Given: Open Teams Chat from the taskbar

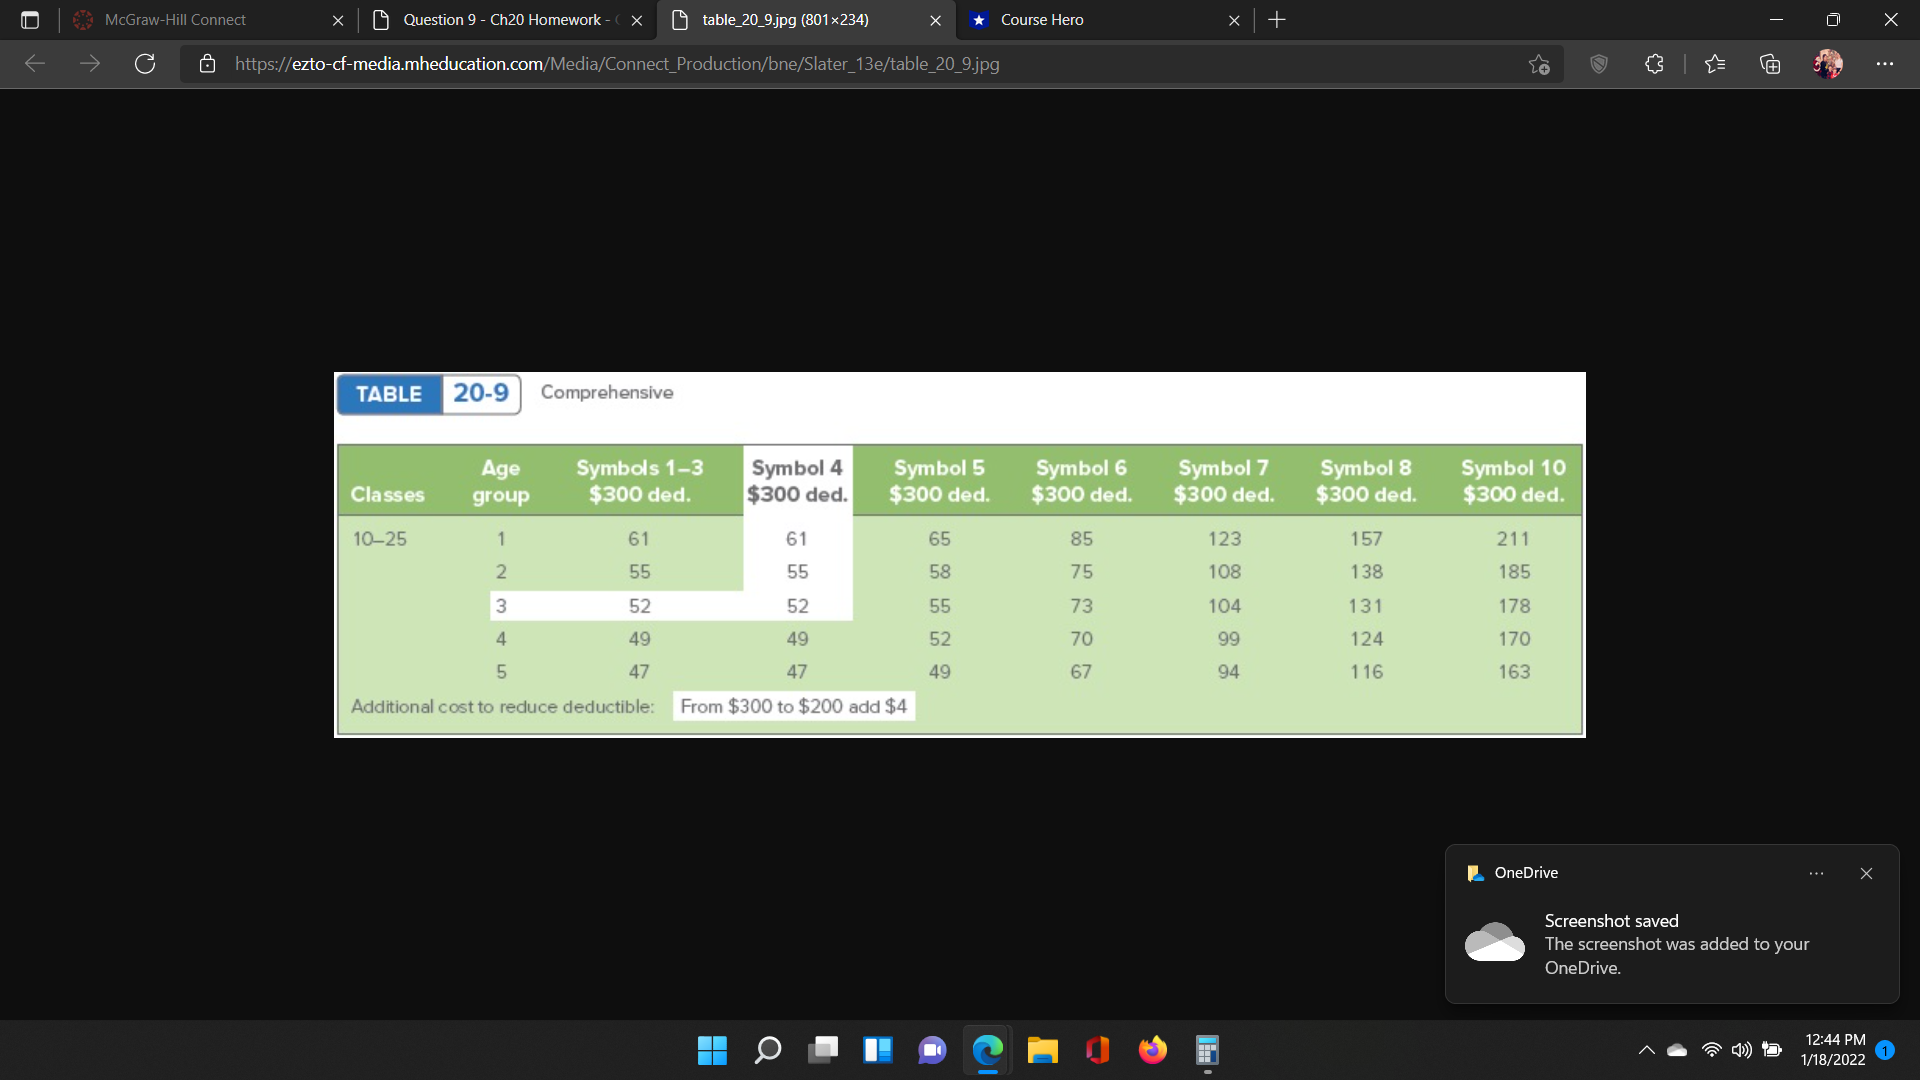Looking at the screenshot, I should pyautogui.click(x=932, y=1050).
